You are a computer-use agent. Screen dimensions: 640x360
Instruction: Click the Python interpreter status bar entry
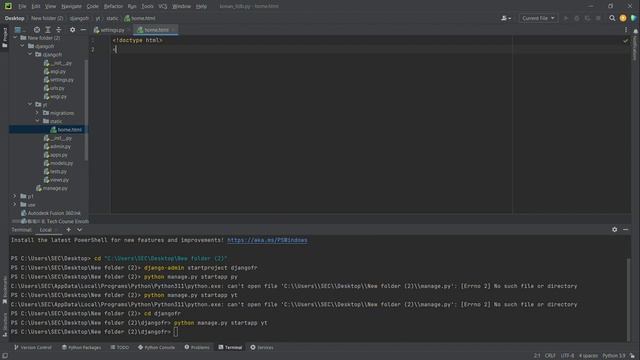click(613, 356)
